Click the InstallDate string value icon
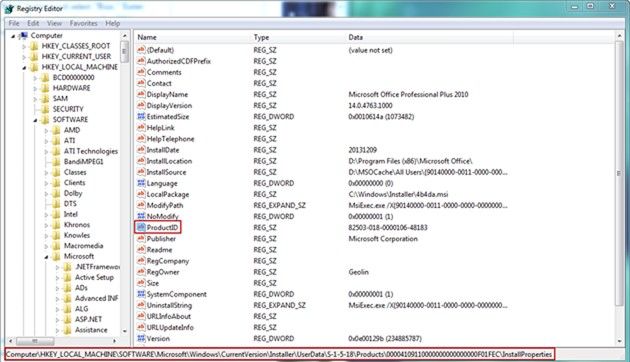Screen dimensions: 630x362 pos(141,150)
